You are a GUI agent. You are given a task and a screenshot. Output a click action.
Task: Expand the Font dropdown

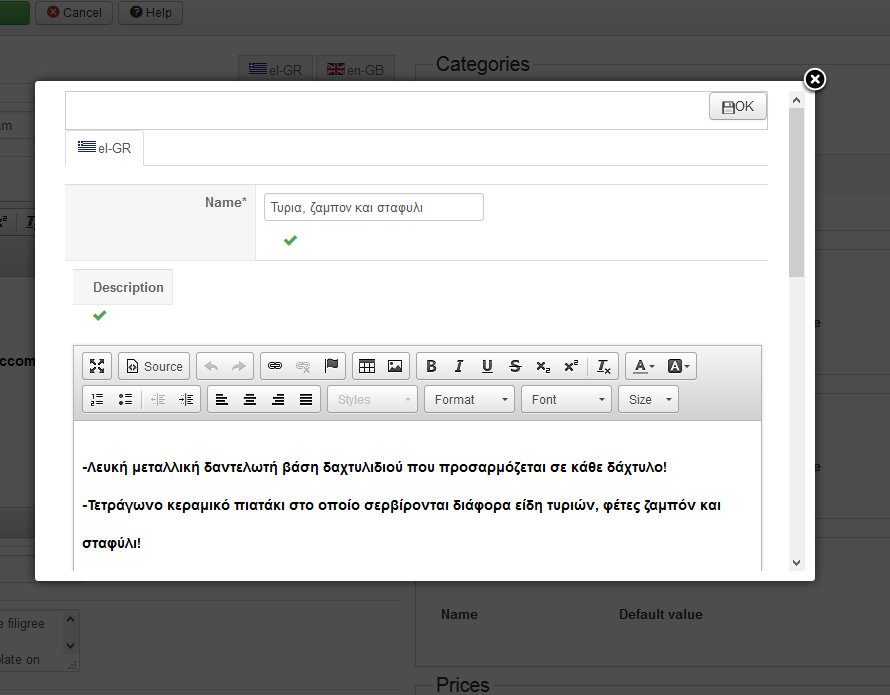[565, 399]
